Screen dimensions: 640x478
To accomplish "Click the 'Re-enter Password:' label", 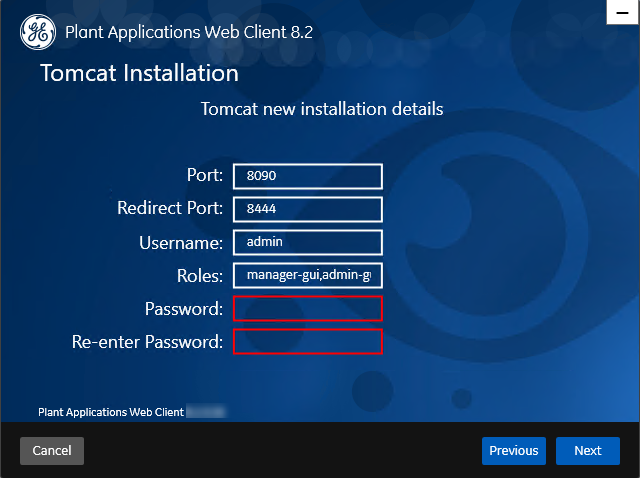I will tap(147, 342).
